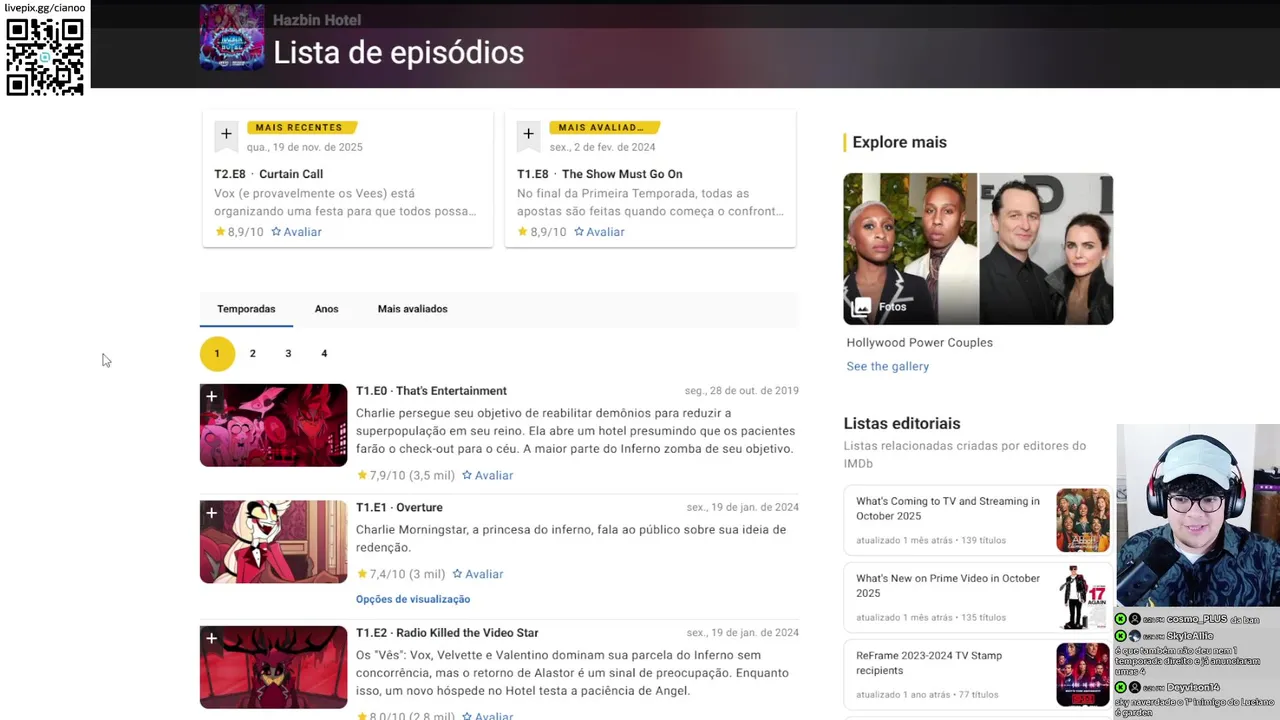Open ReFrame 2023-2024 TV Stamp recipients list
The height and width of the screenshot is (720, 1280).
(929, 663)
